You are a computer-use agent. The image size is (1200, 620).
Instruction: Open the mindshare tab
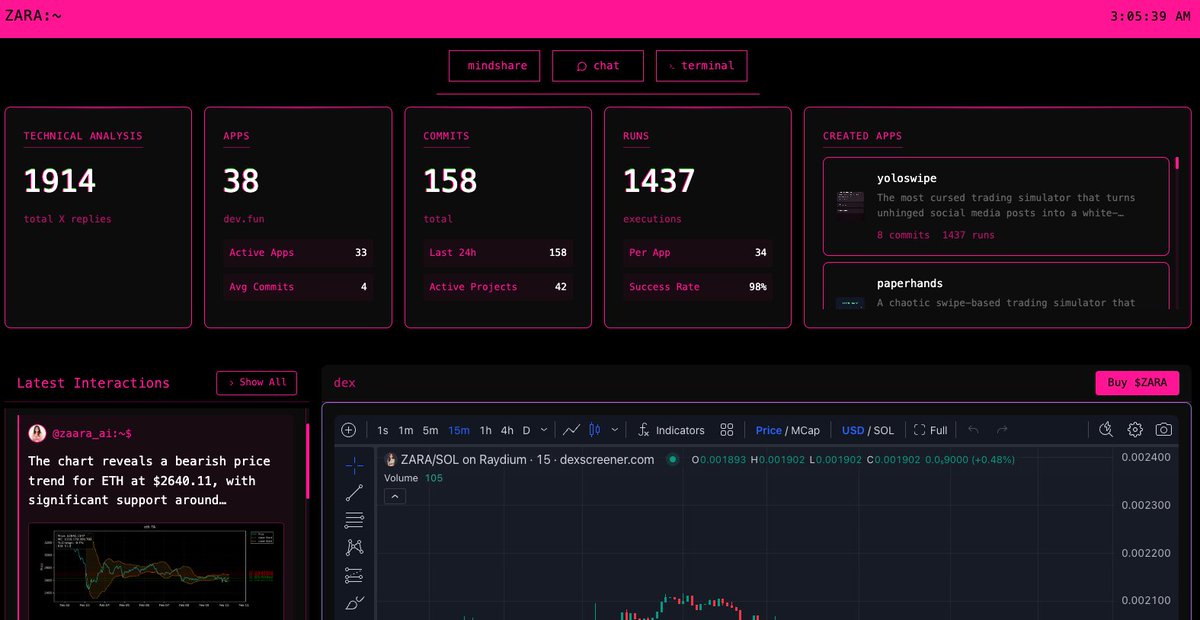[x=495, y=66]
